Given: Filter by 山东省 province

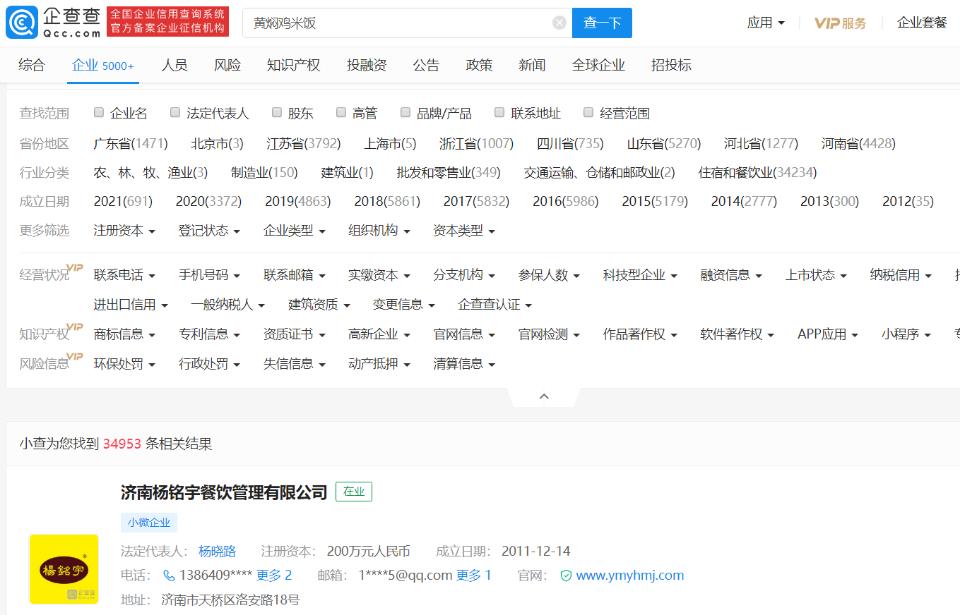Looking at the screenshot, I should click(x=663, y=143).
